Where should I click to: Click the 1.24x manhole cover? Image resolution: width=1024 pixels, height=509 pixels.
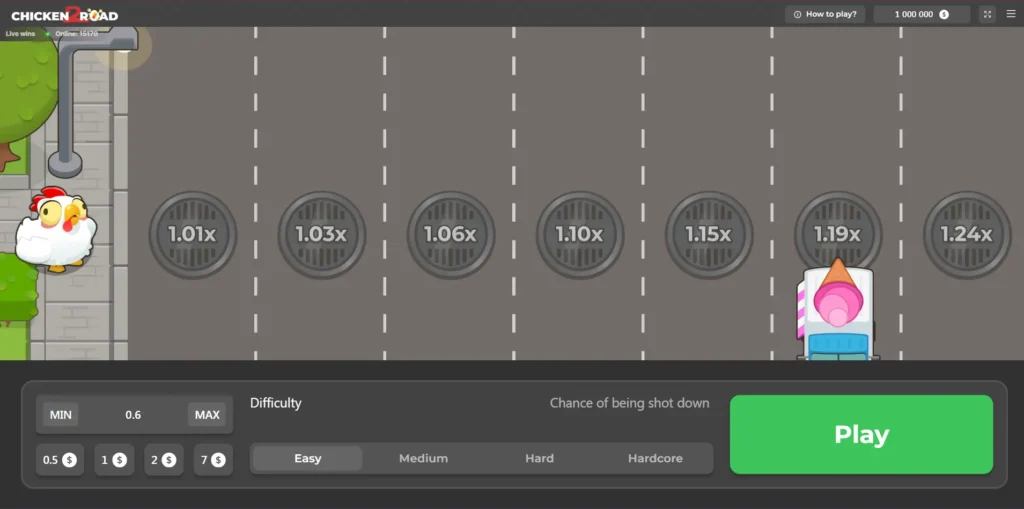(x=966, y=235)
